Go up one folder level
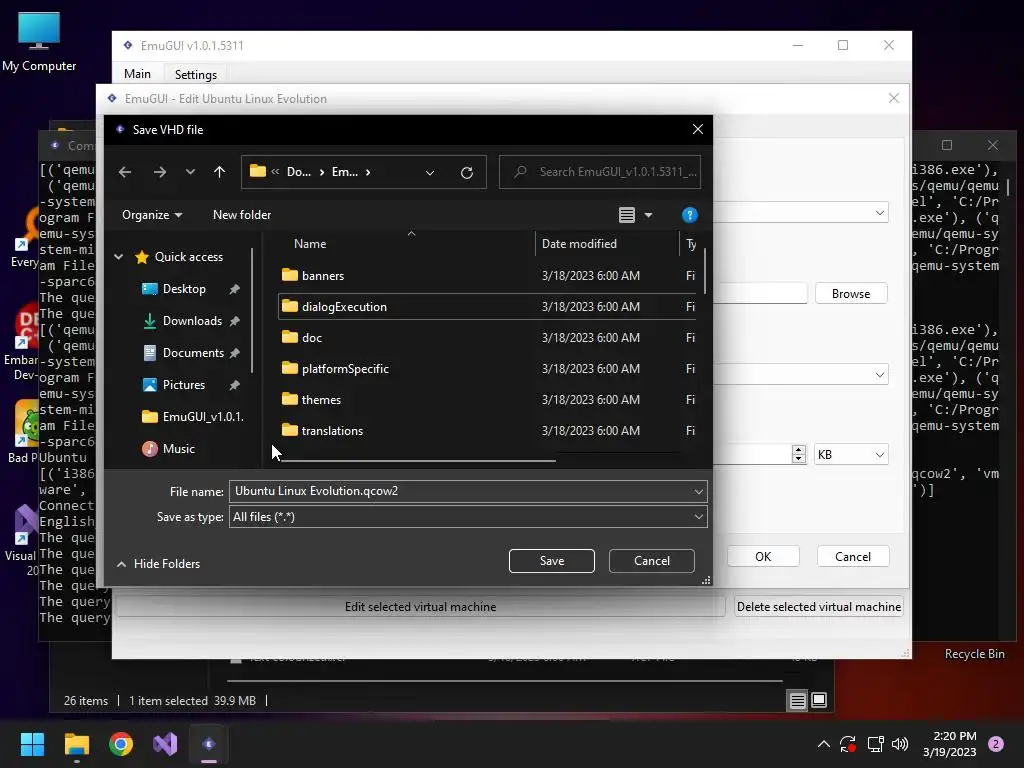This screenshot has height=768, width=1024. 219,172
